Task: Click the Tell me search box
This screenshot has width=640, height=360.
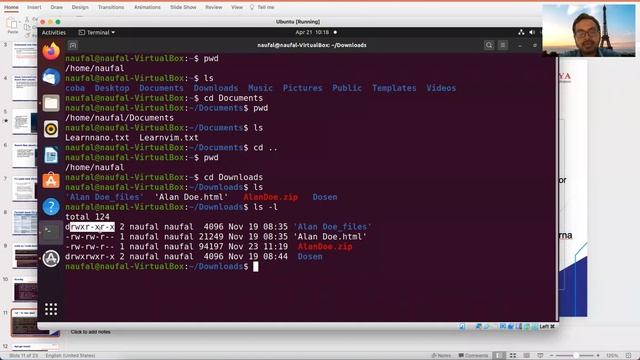Action: 262,7
